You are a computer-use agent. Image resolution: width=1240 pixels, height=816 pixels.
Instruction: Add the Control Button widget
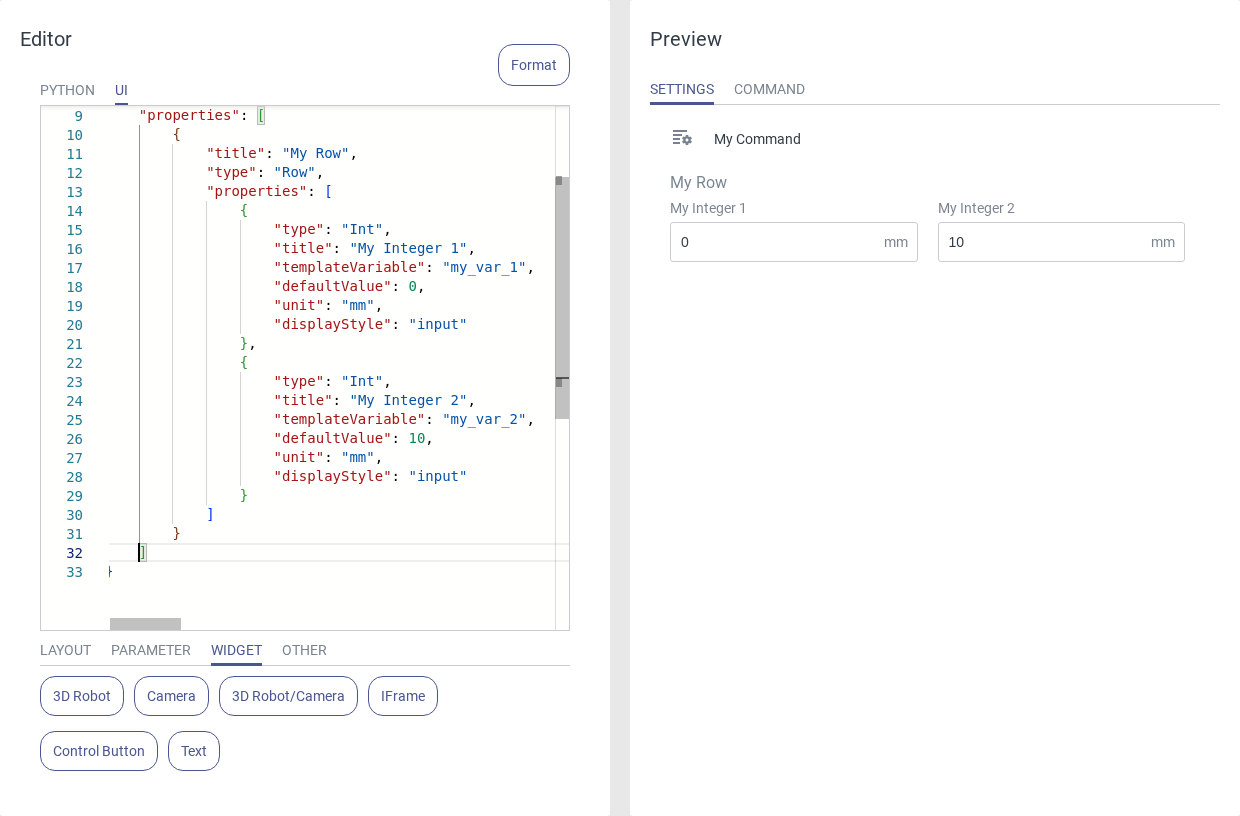click(x=99, y=751)
